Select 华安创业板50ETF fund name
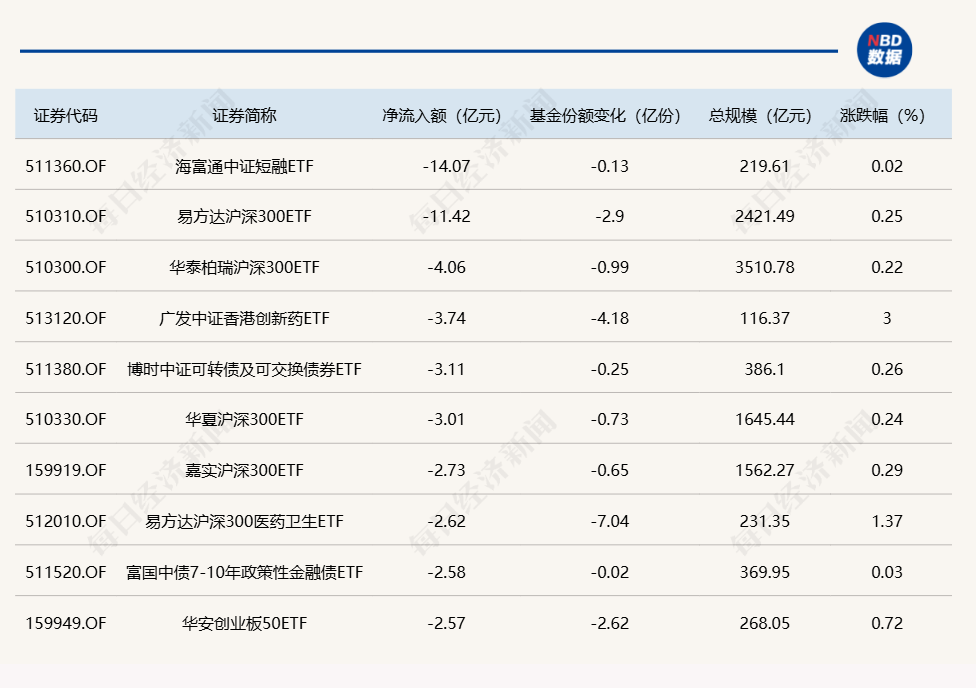Viewport: 976px width, 688px height. [244, 624]
